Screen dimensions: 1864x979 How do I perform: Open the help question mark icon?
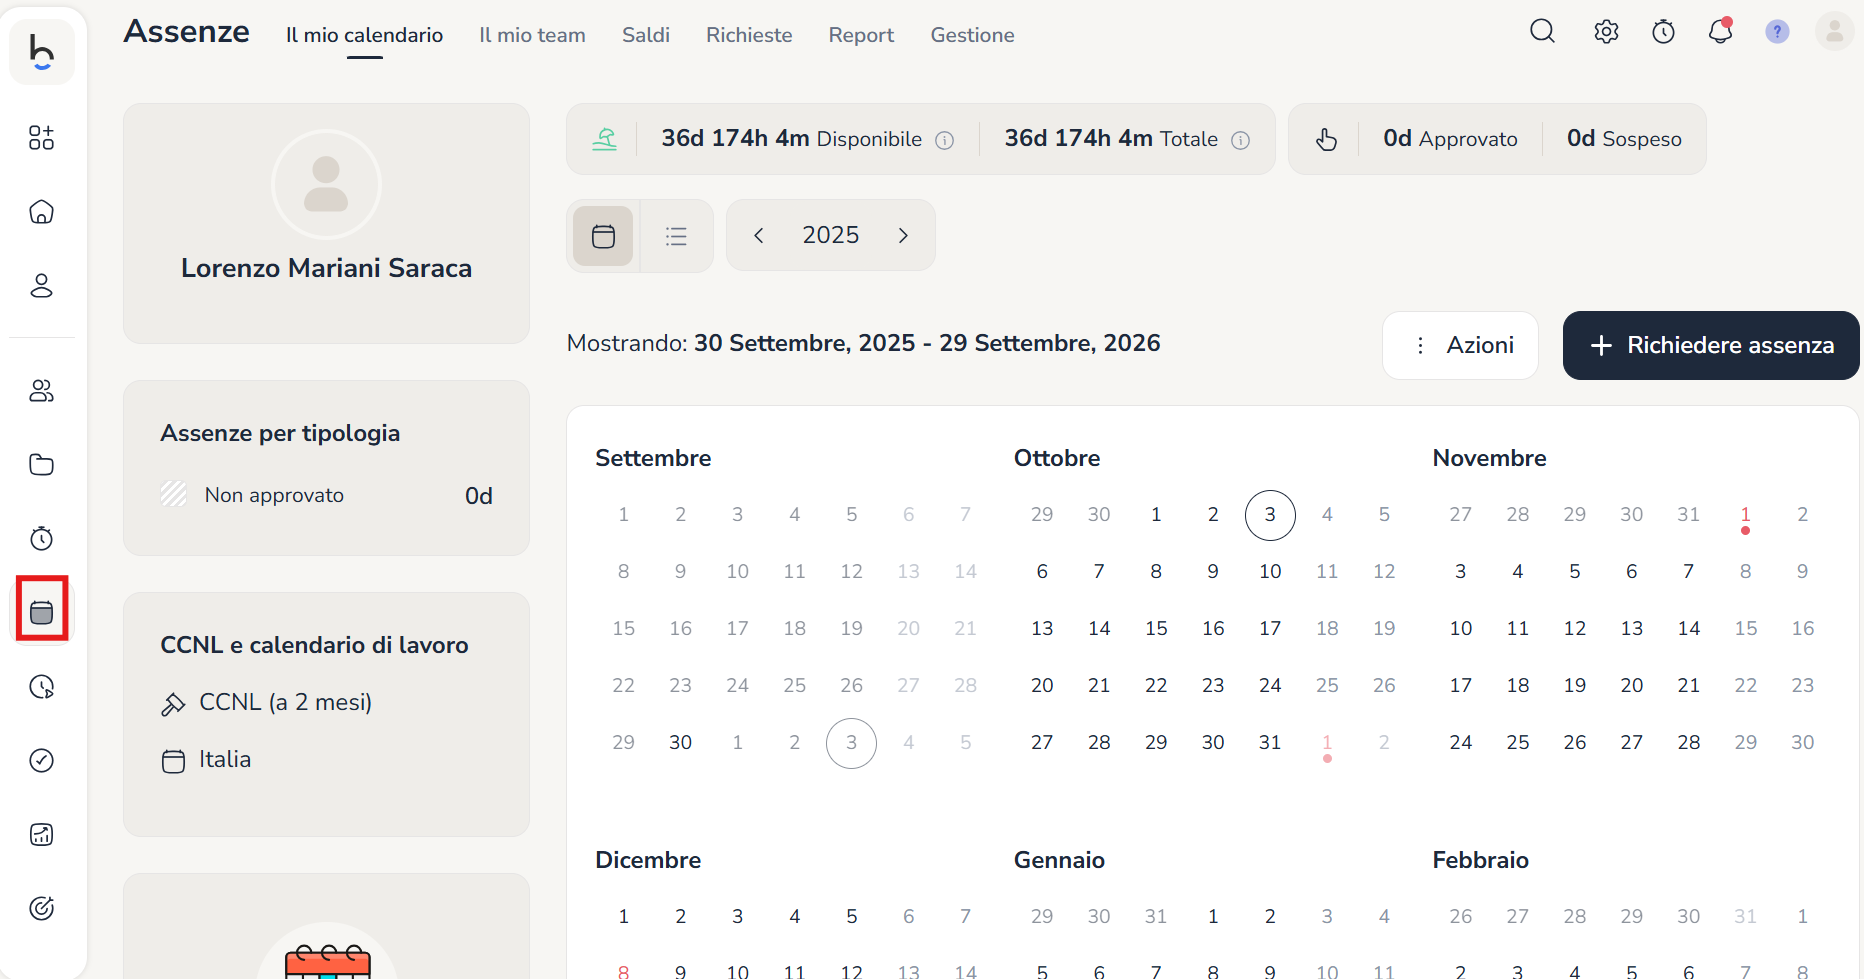point(1777,32)
